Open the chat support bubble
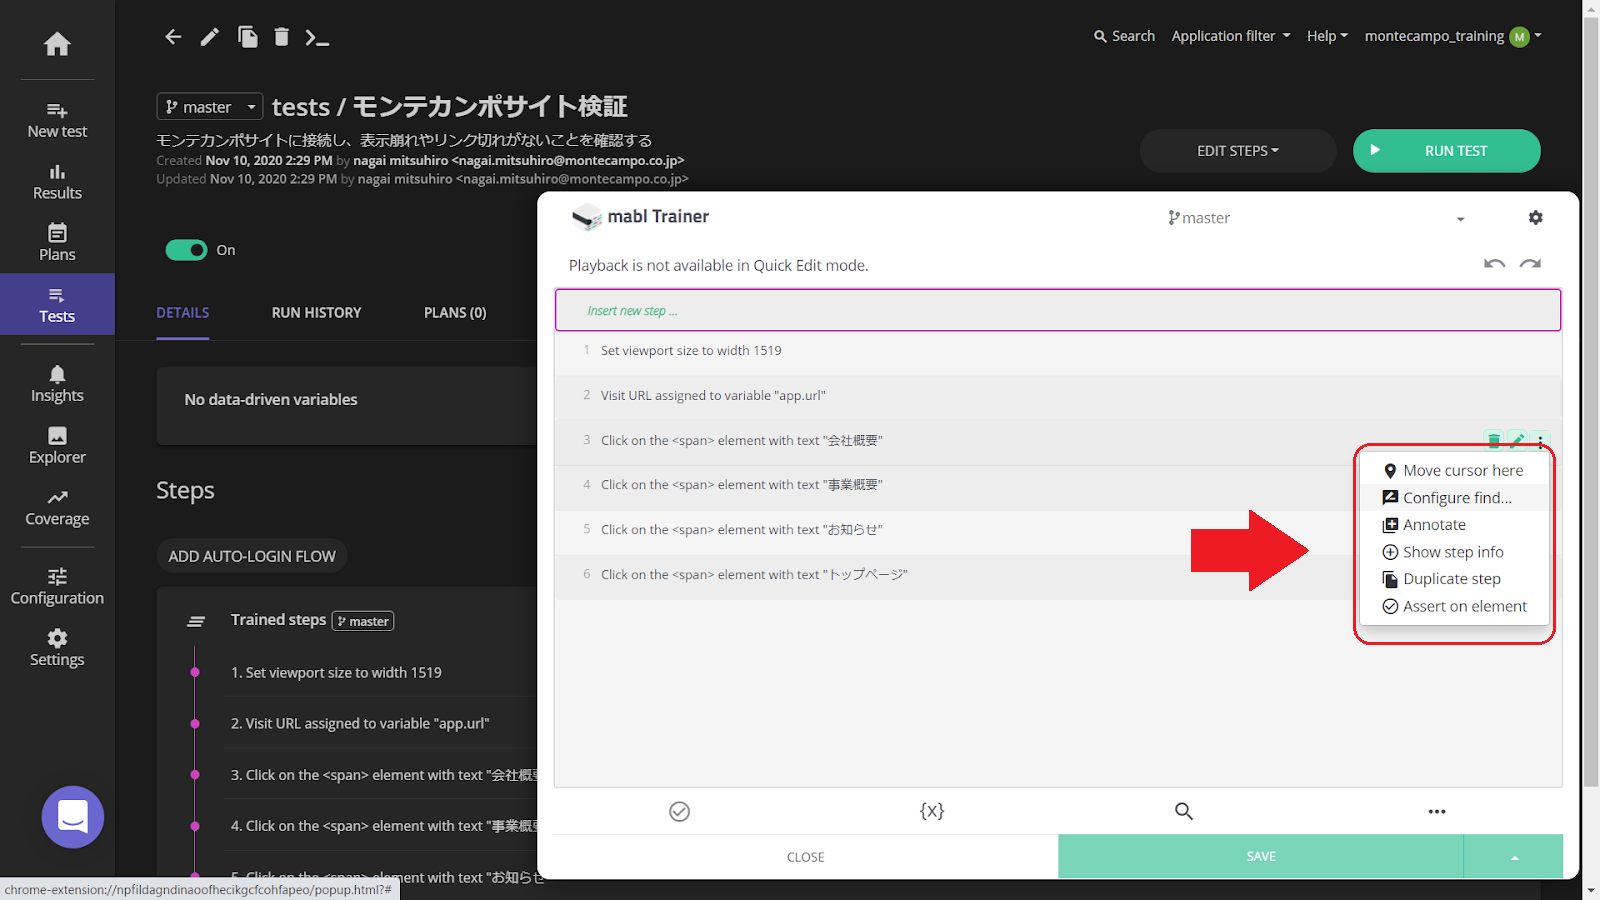 [73, 817]
